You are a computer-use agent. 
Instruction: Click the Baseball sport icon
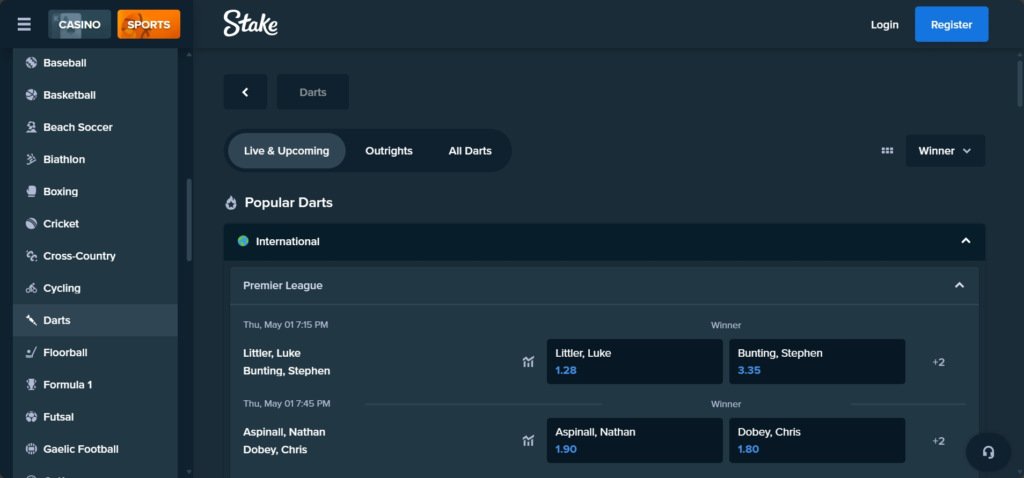click(x=31, y=63)
